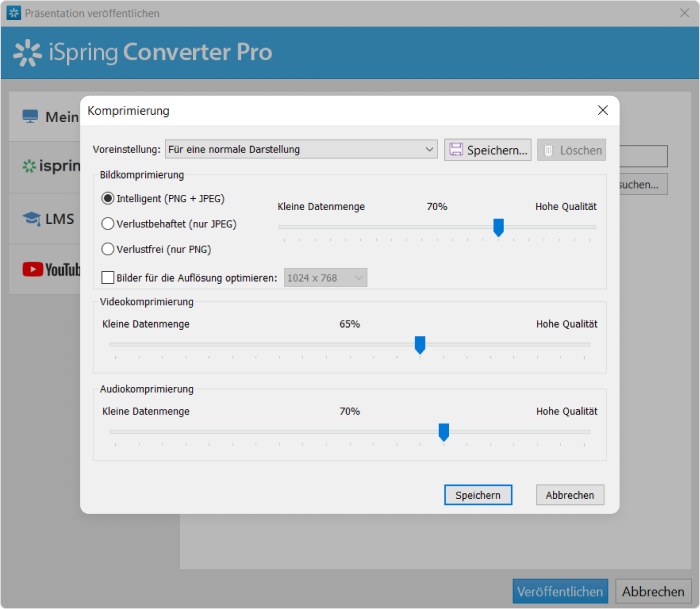The height and width of the screenshot is (609, 700).
Task: Click the Videokomprimierung slider handle at 65%
Action: tap(420, 345)
